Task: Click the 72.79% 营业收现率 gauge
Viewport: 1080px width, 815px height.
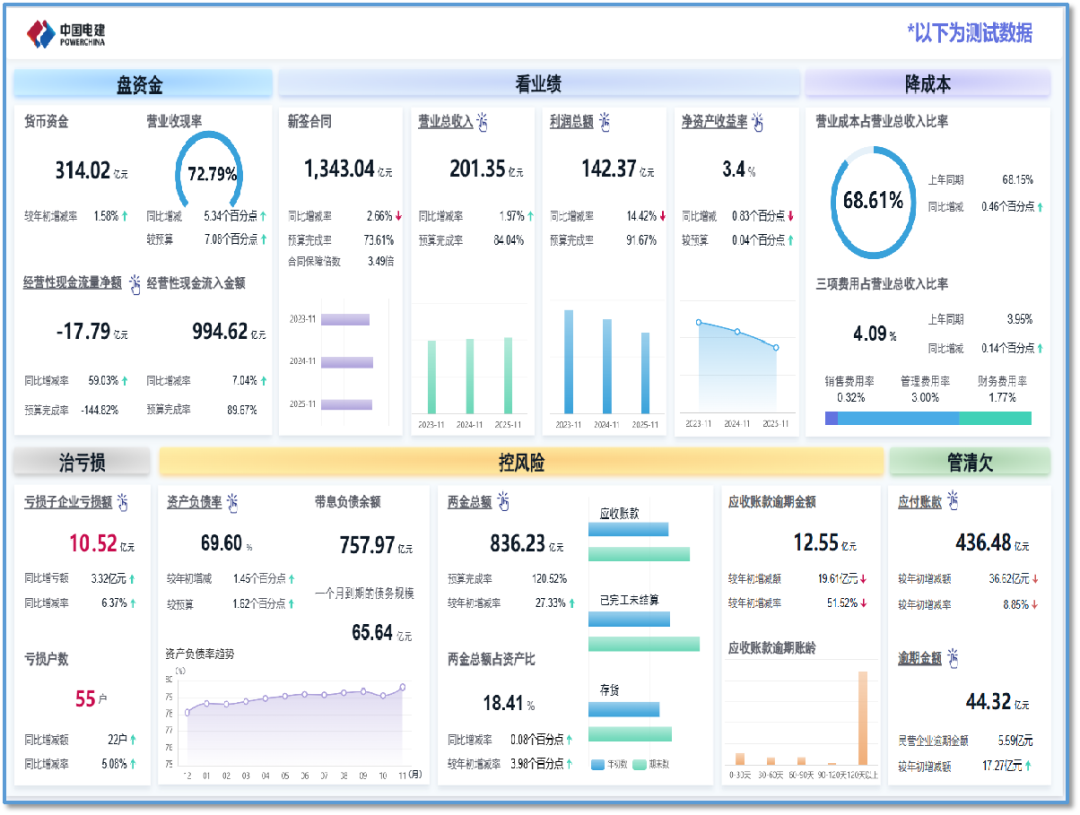Action: [209, 170]
